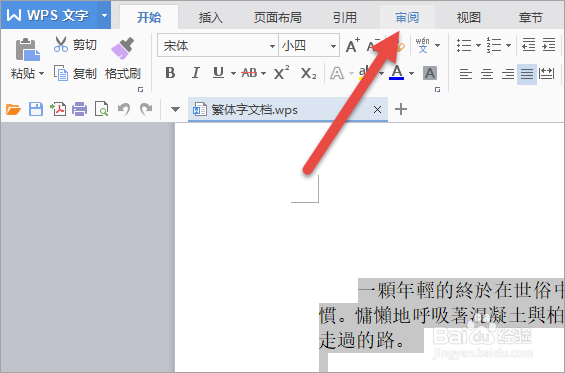The height and width of the screenshot is (373, 565).
Task: Save document with floppy icon
Action: [36, 109]
